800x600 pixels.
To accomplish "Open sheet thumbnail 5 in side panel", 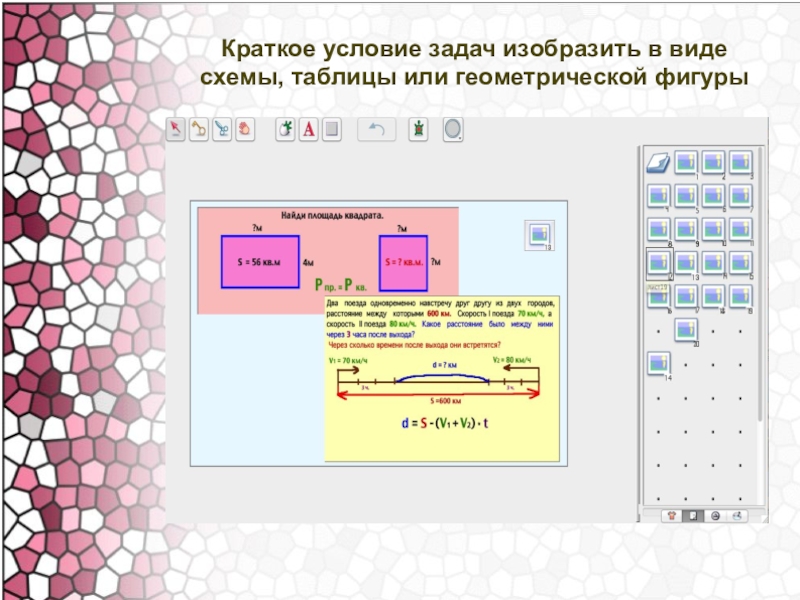I will 686,196.
